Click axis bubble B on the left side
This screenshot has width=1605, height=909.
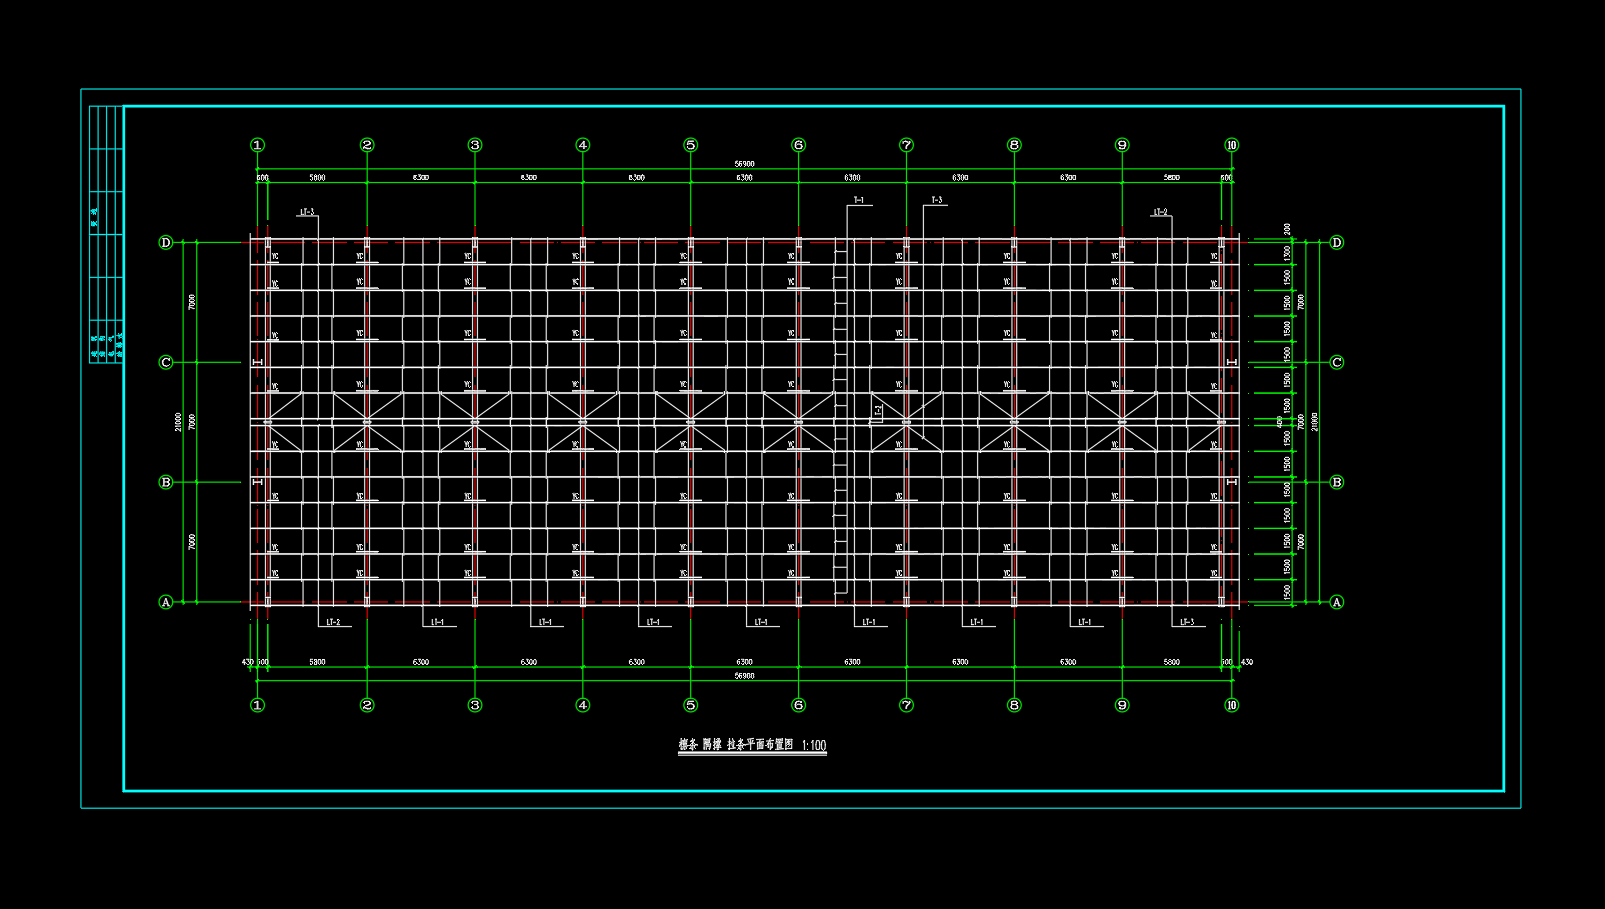pyautogui.click(x=166, y=482)
